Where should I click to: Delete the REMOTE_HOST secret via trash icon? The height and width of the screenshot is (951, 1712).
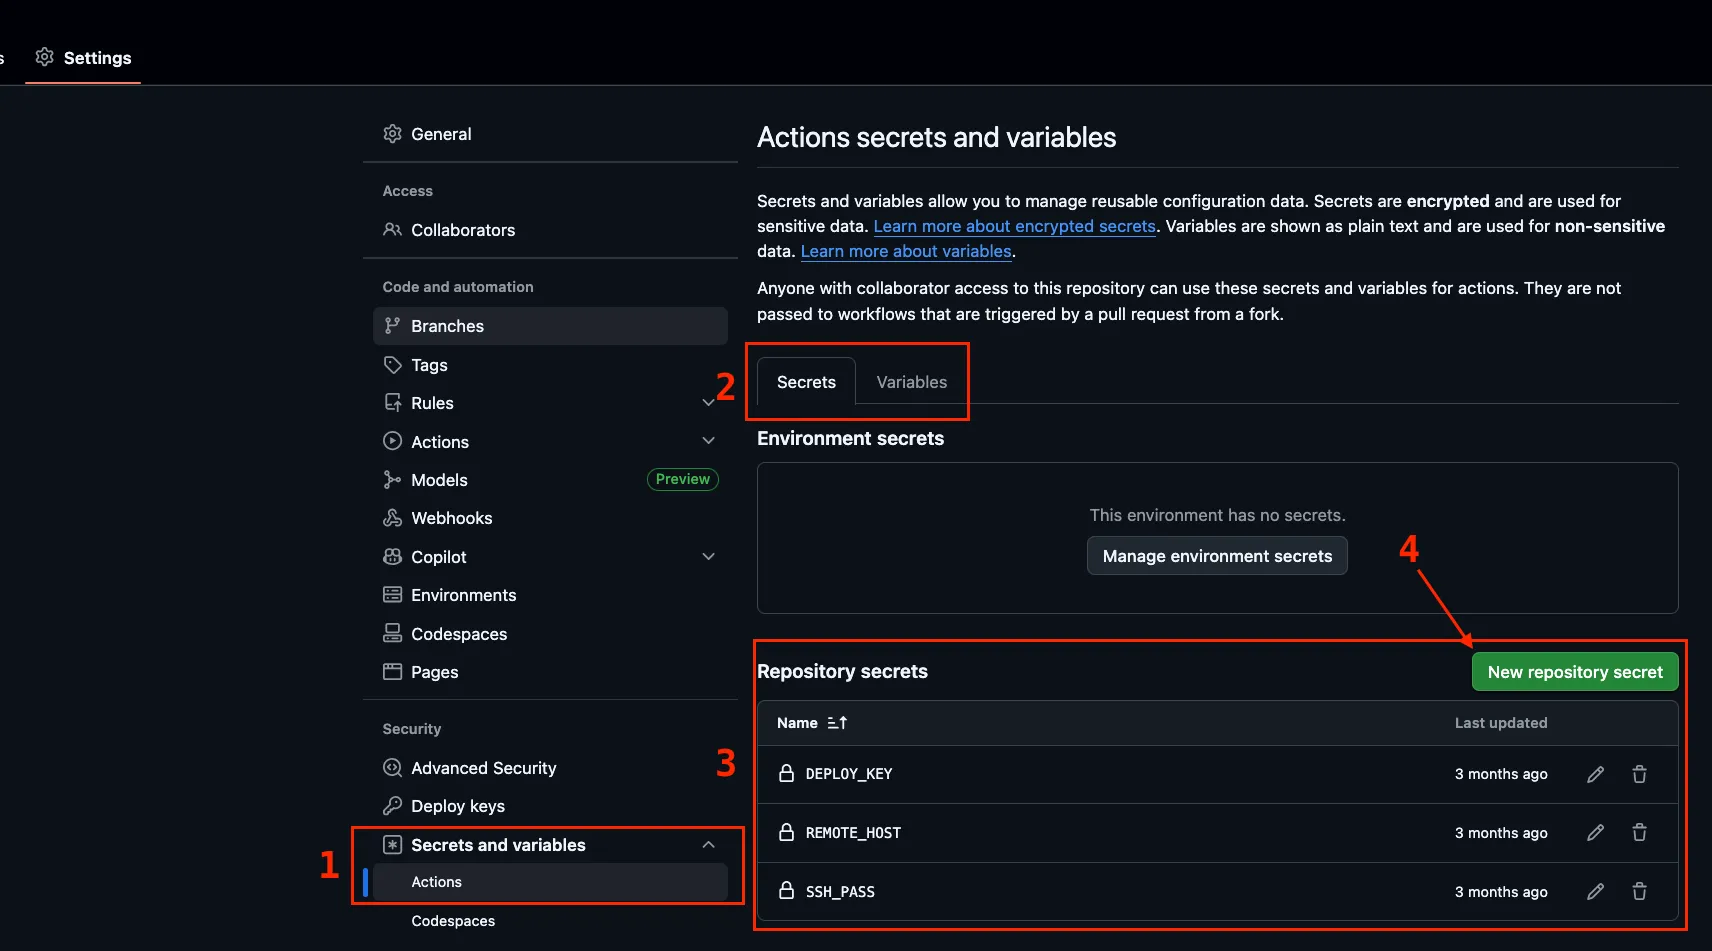pyautogui.click(x=1639, y=833)
